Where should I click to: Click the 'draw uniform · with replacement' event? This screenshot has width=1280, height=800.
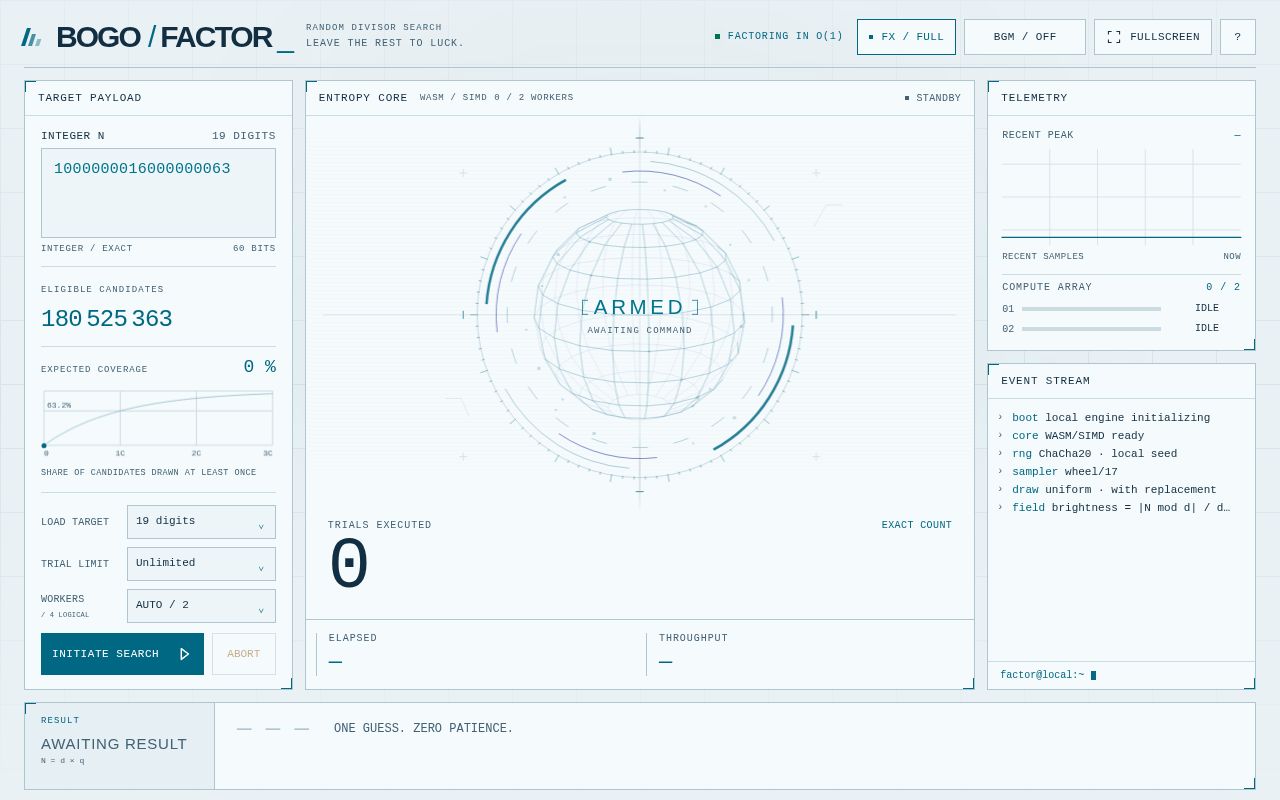(1113, 490)
